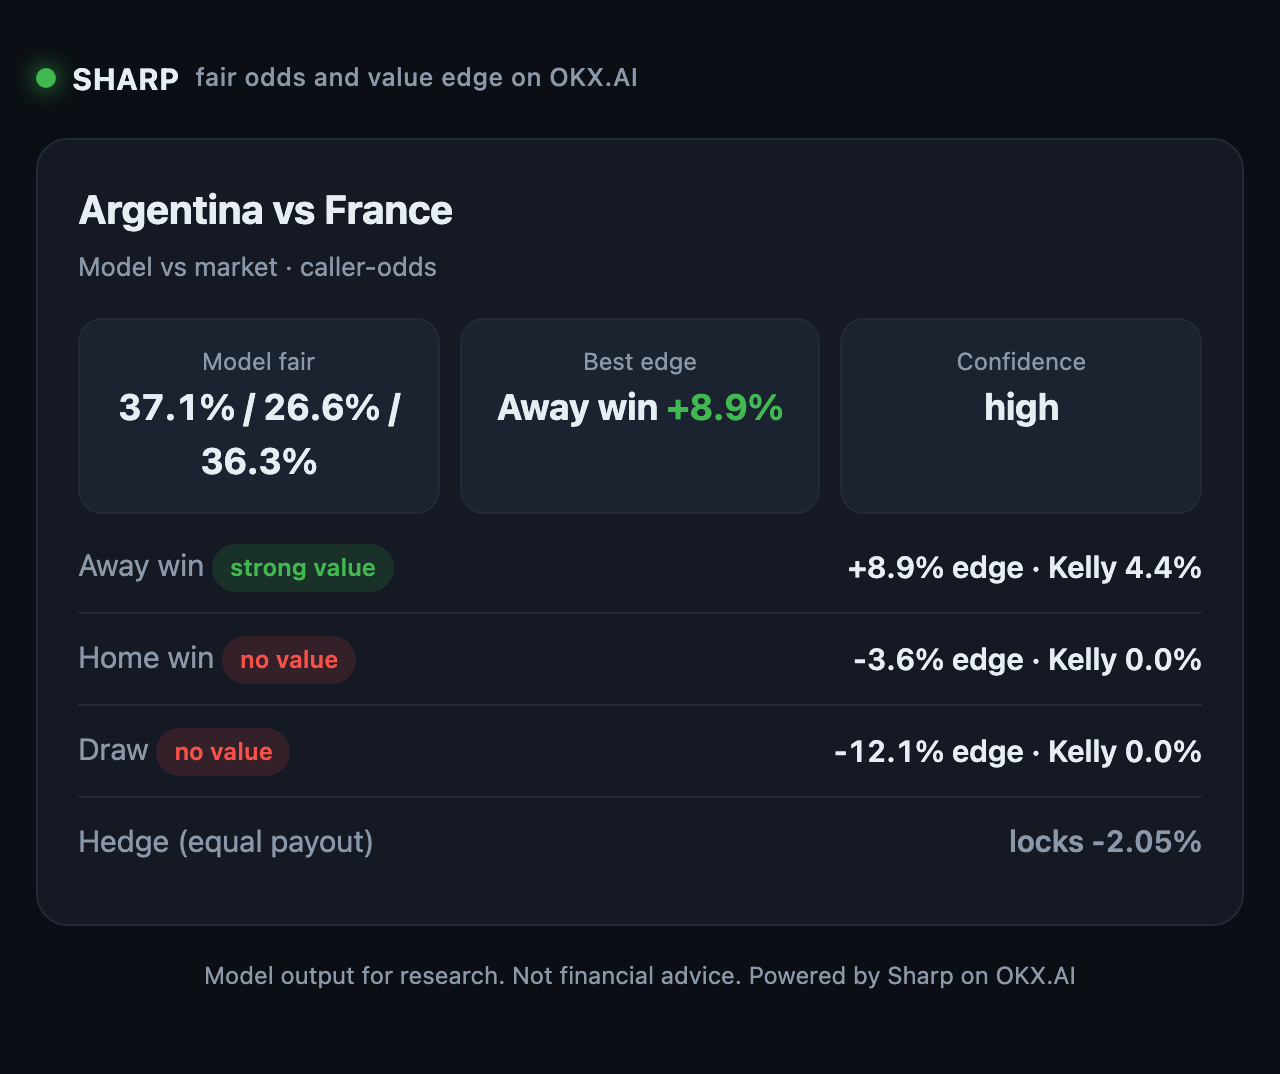Click the locks -2.05% hedge value
This screenshot has height=1074, width=1280.
(1105, 842)
